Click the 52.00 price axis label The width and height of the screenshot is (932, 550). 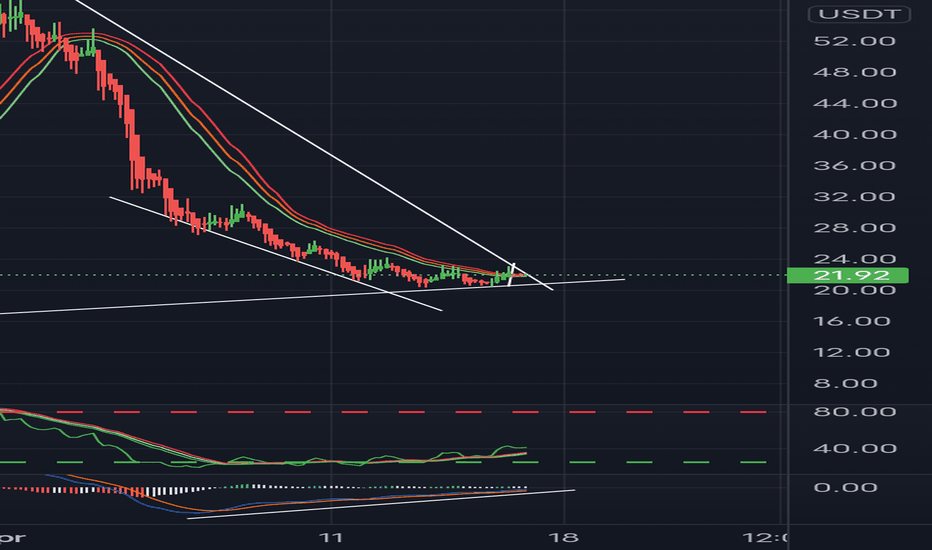pos(854,41)
